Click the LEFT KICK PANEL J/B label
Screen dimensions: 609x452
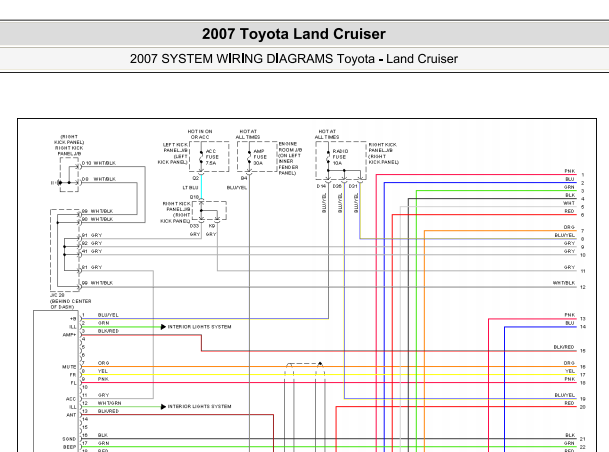(173, 153)
